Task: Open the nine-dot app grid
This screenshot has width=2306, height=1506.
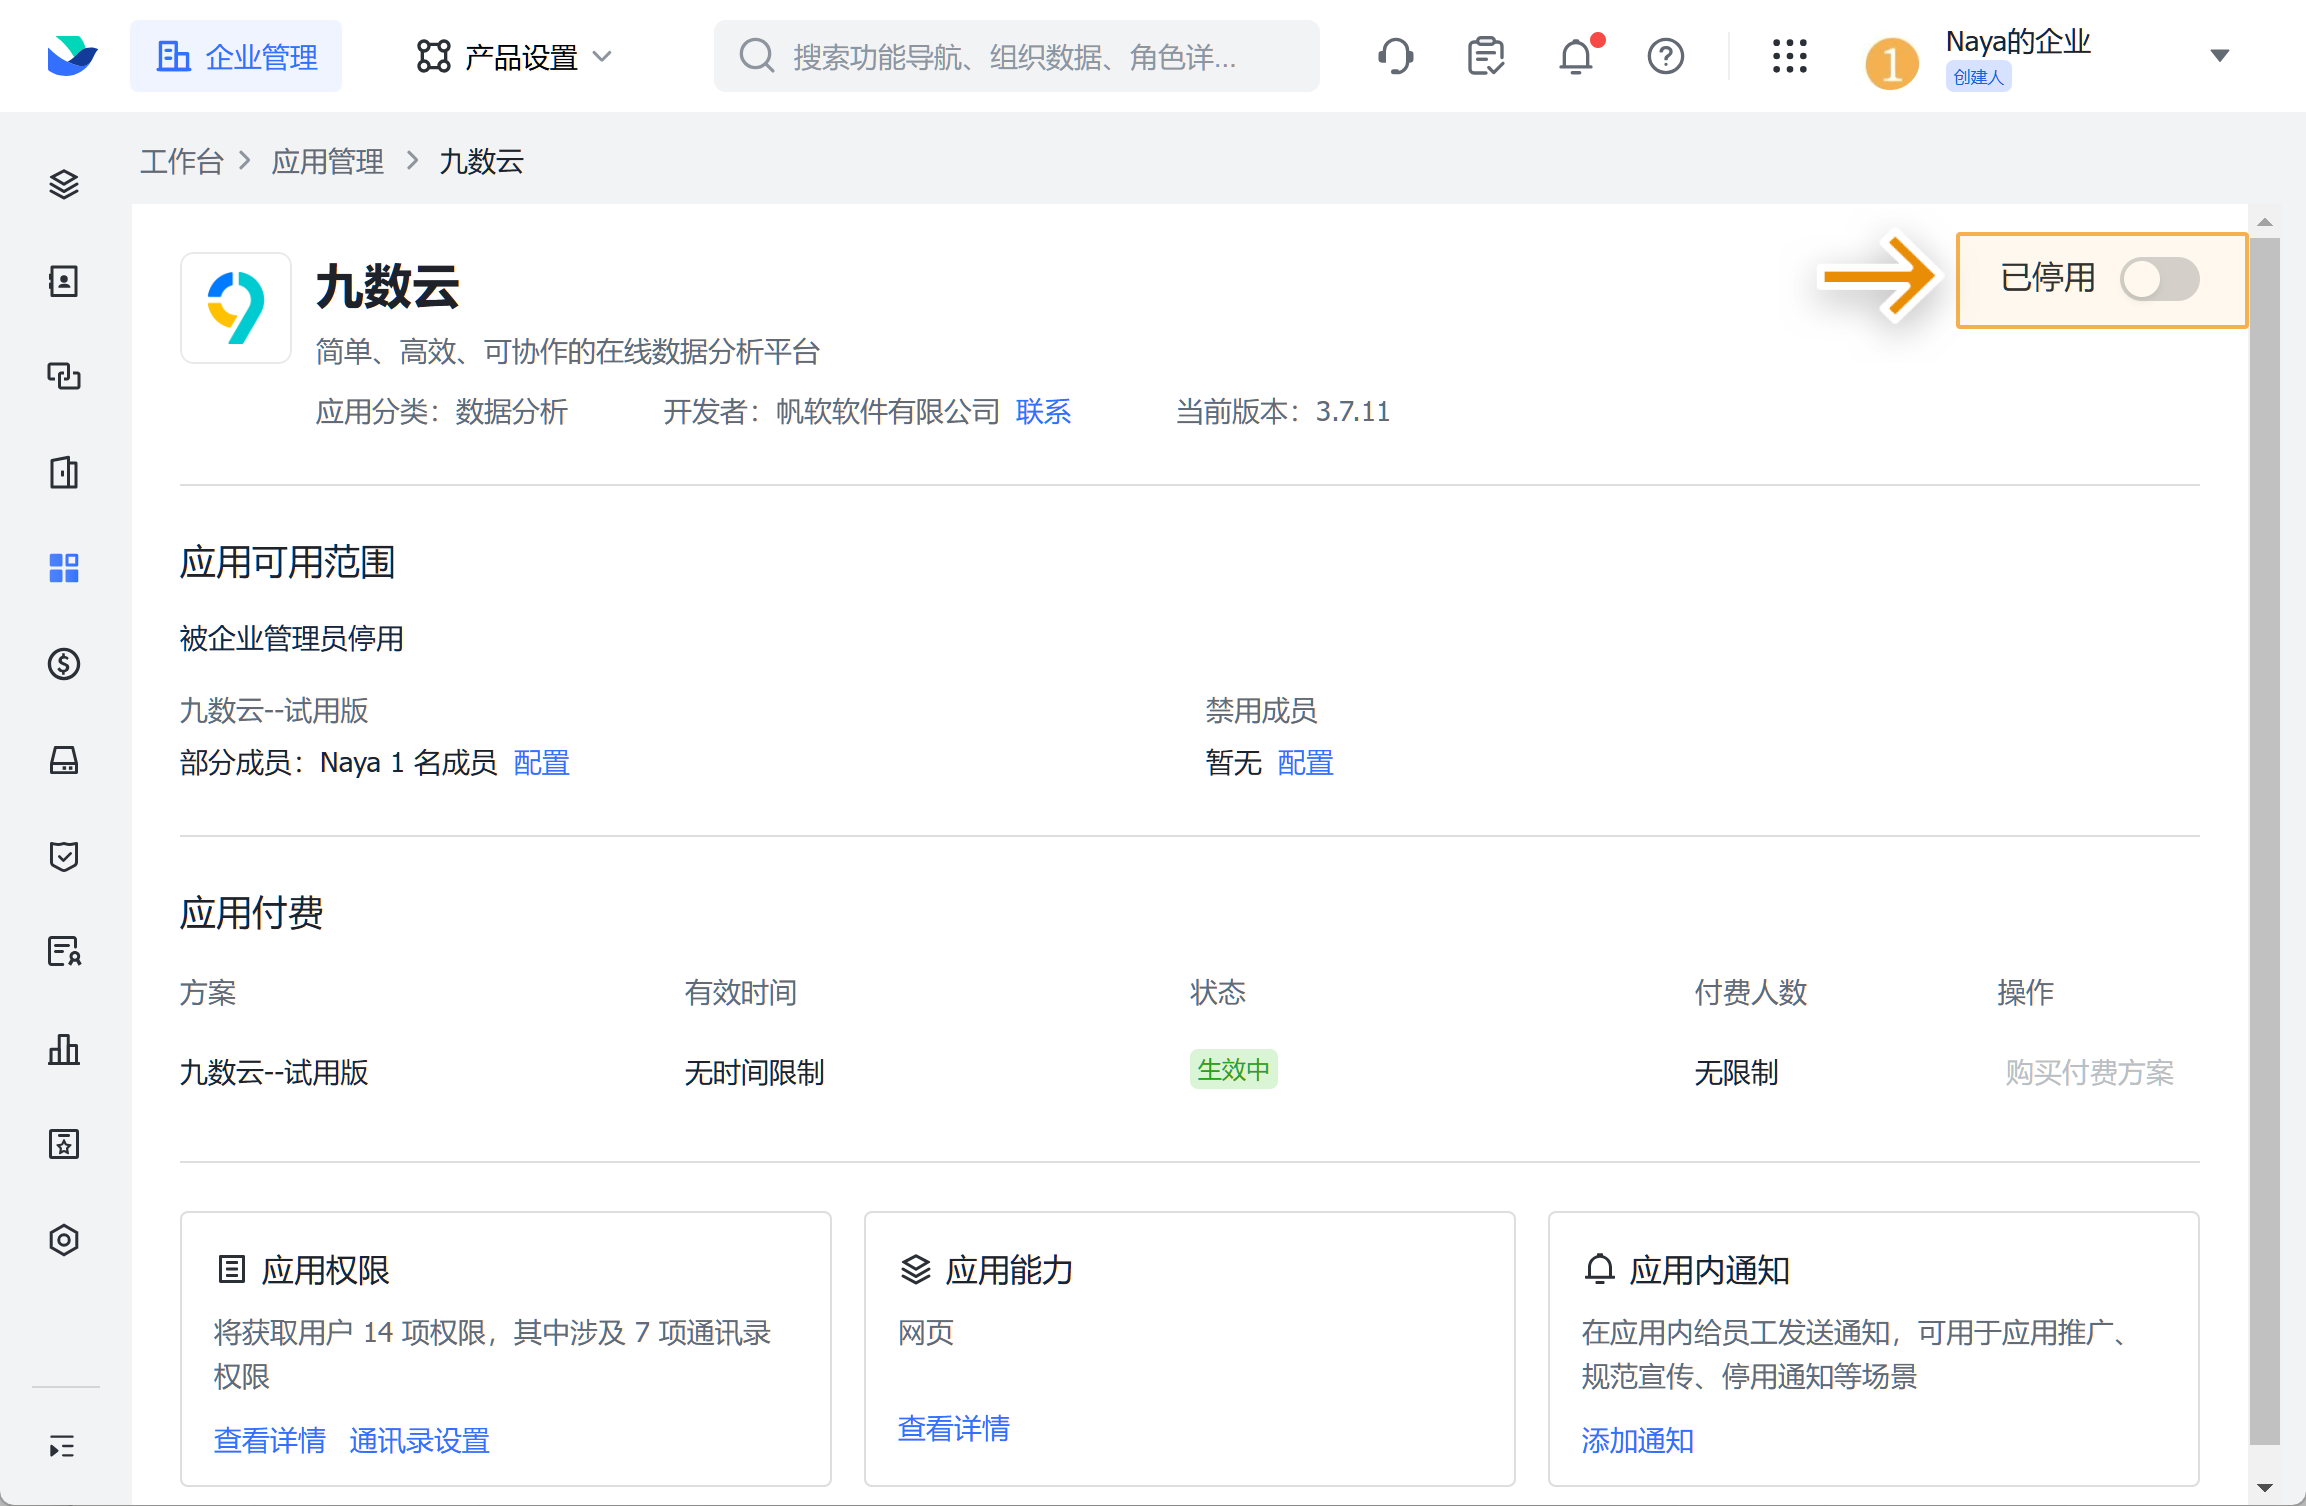Action: 1789,56
